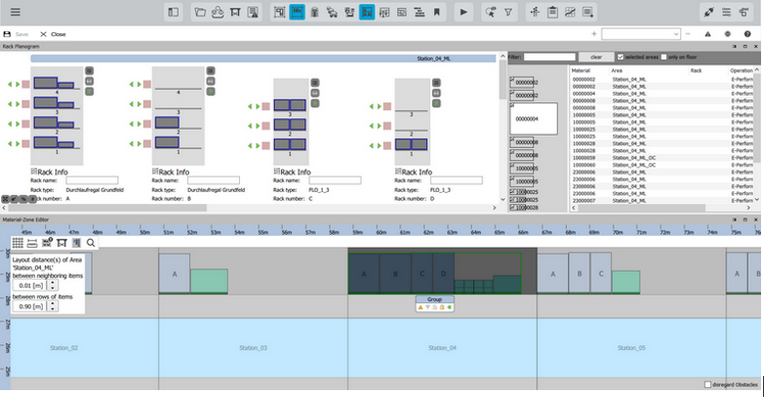The image size is (764, 397).
Task: Select the table row with material 10000059
Action: (x=663, y=158)
